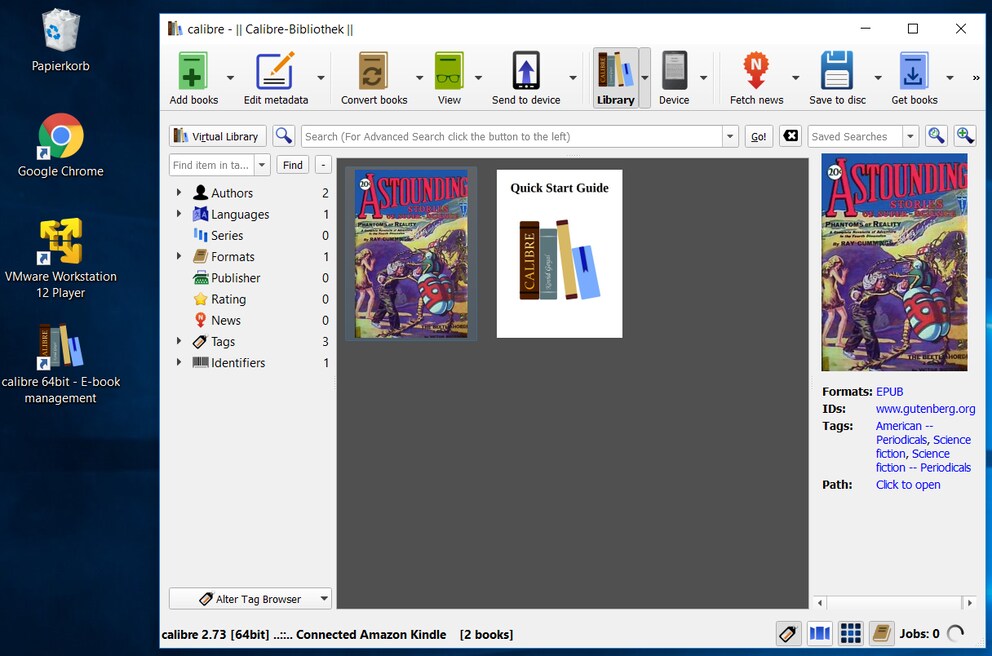Expand the Identifiers tree node
This screenshot has height=656, width=992.
(x=179, y=362)
